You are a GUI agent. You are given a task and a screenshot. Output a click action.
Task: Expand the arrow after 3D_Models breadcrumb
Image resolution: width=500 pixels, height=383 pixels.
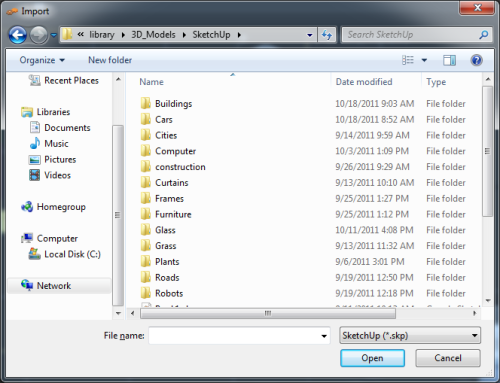pyautogui.click(x=184, y=35)
